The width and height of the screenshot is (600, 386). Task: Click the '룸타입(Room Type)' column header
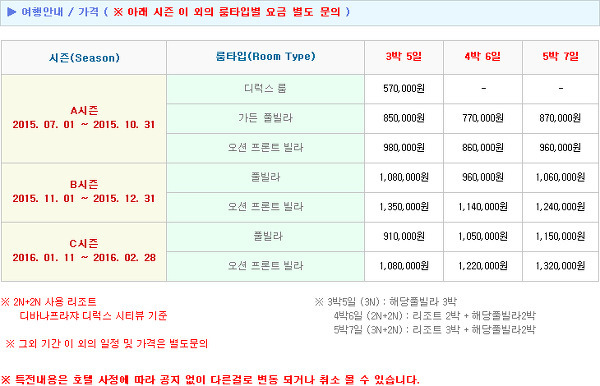pyautogui.click(x=266, y=57)
